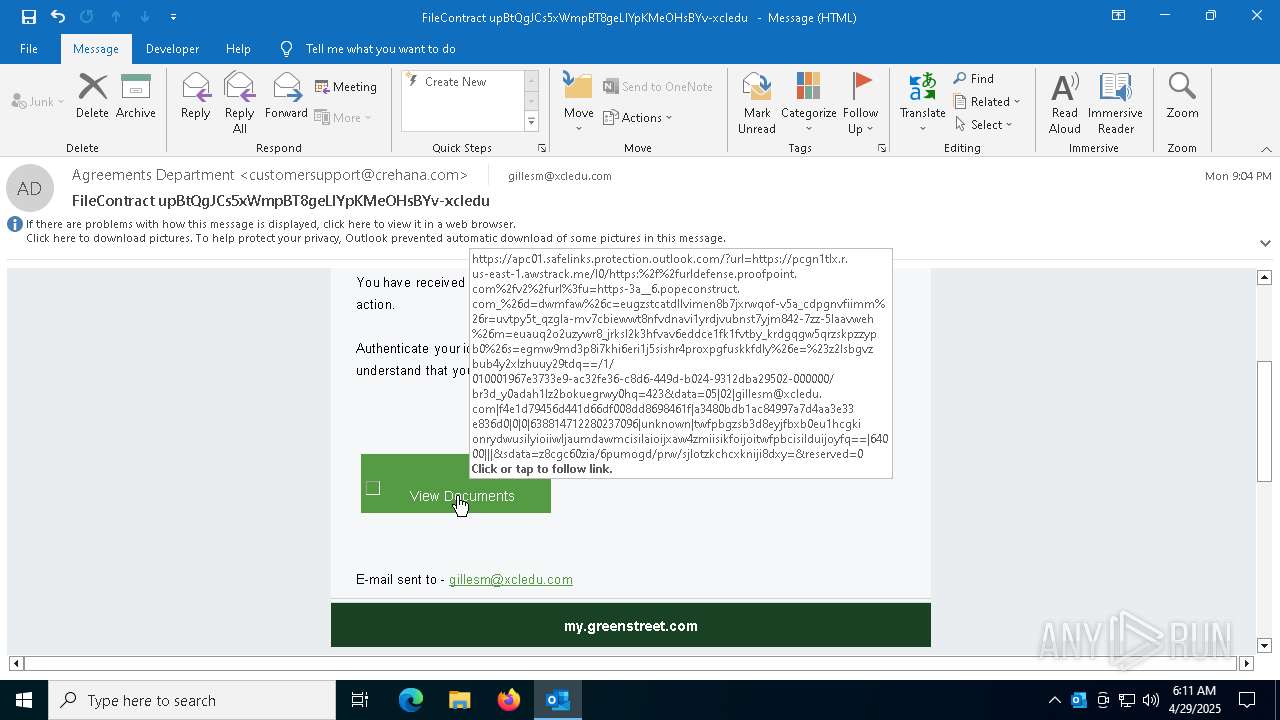Start Read Aloud
The height and width of the screenshot is (720, 1280).
point(1065,103)
